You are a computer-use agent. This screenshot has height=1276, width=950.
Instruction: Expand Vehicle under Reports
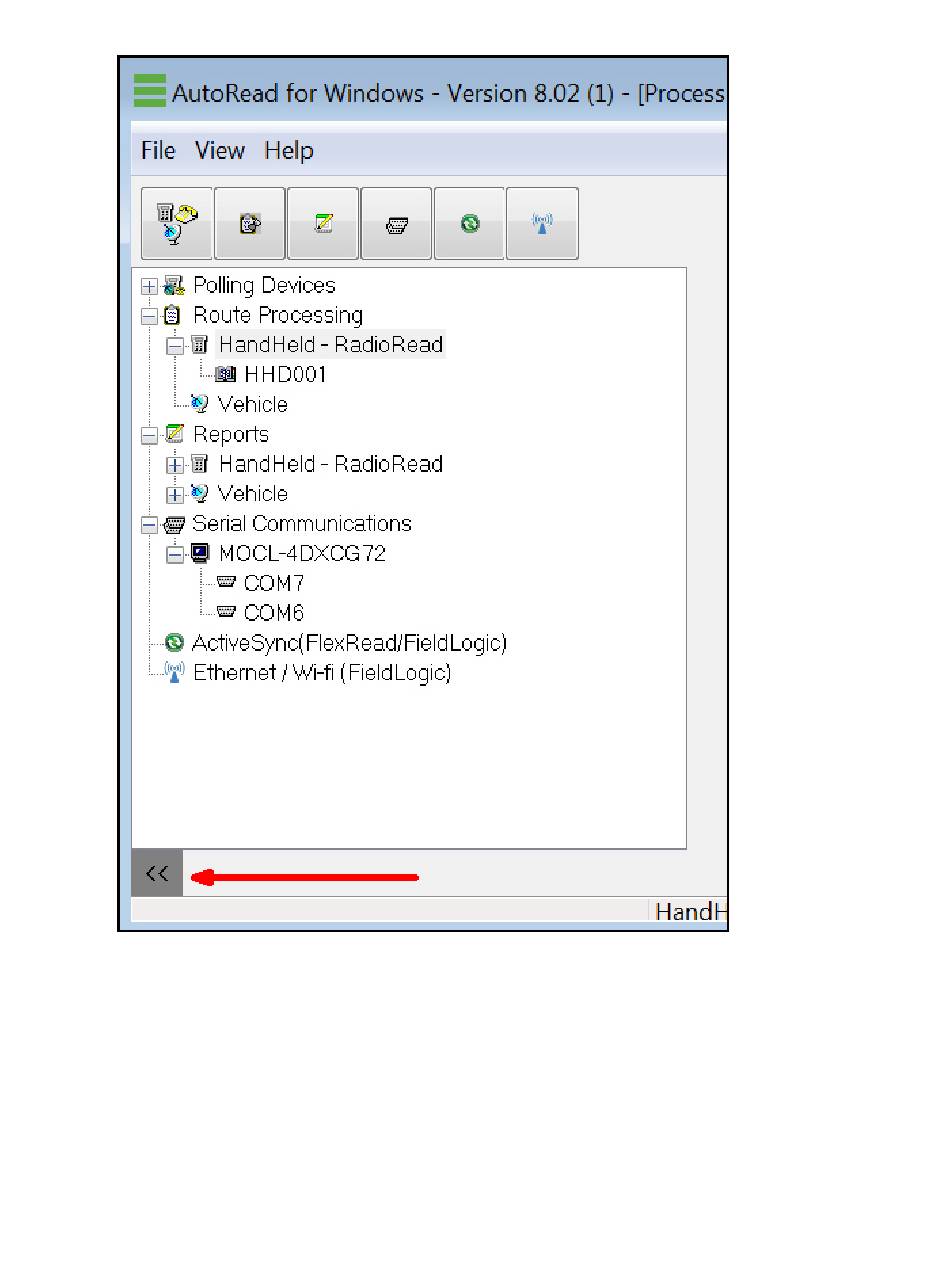click(x=175, y=495)
